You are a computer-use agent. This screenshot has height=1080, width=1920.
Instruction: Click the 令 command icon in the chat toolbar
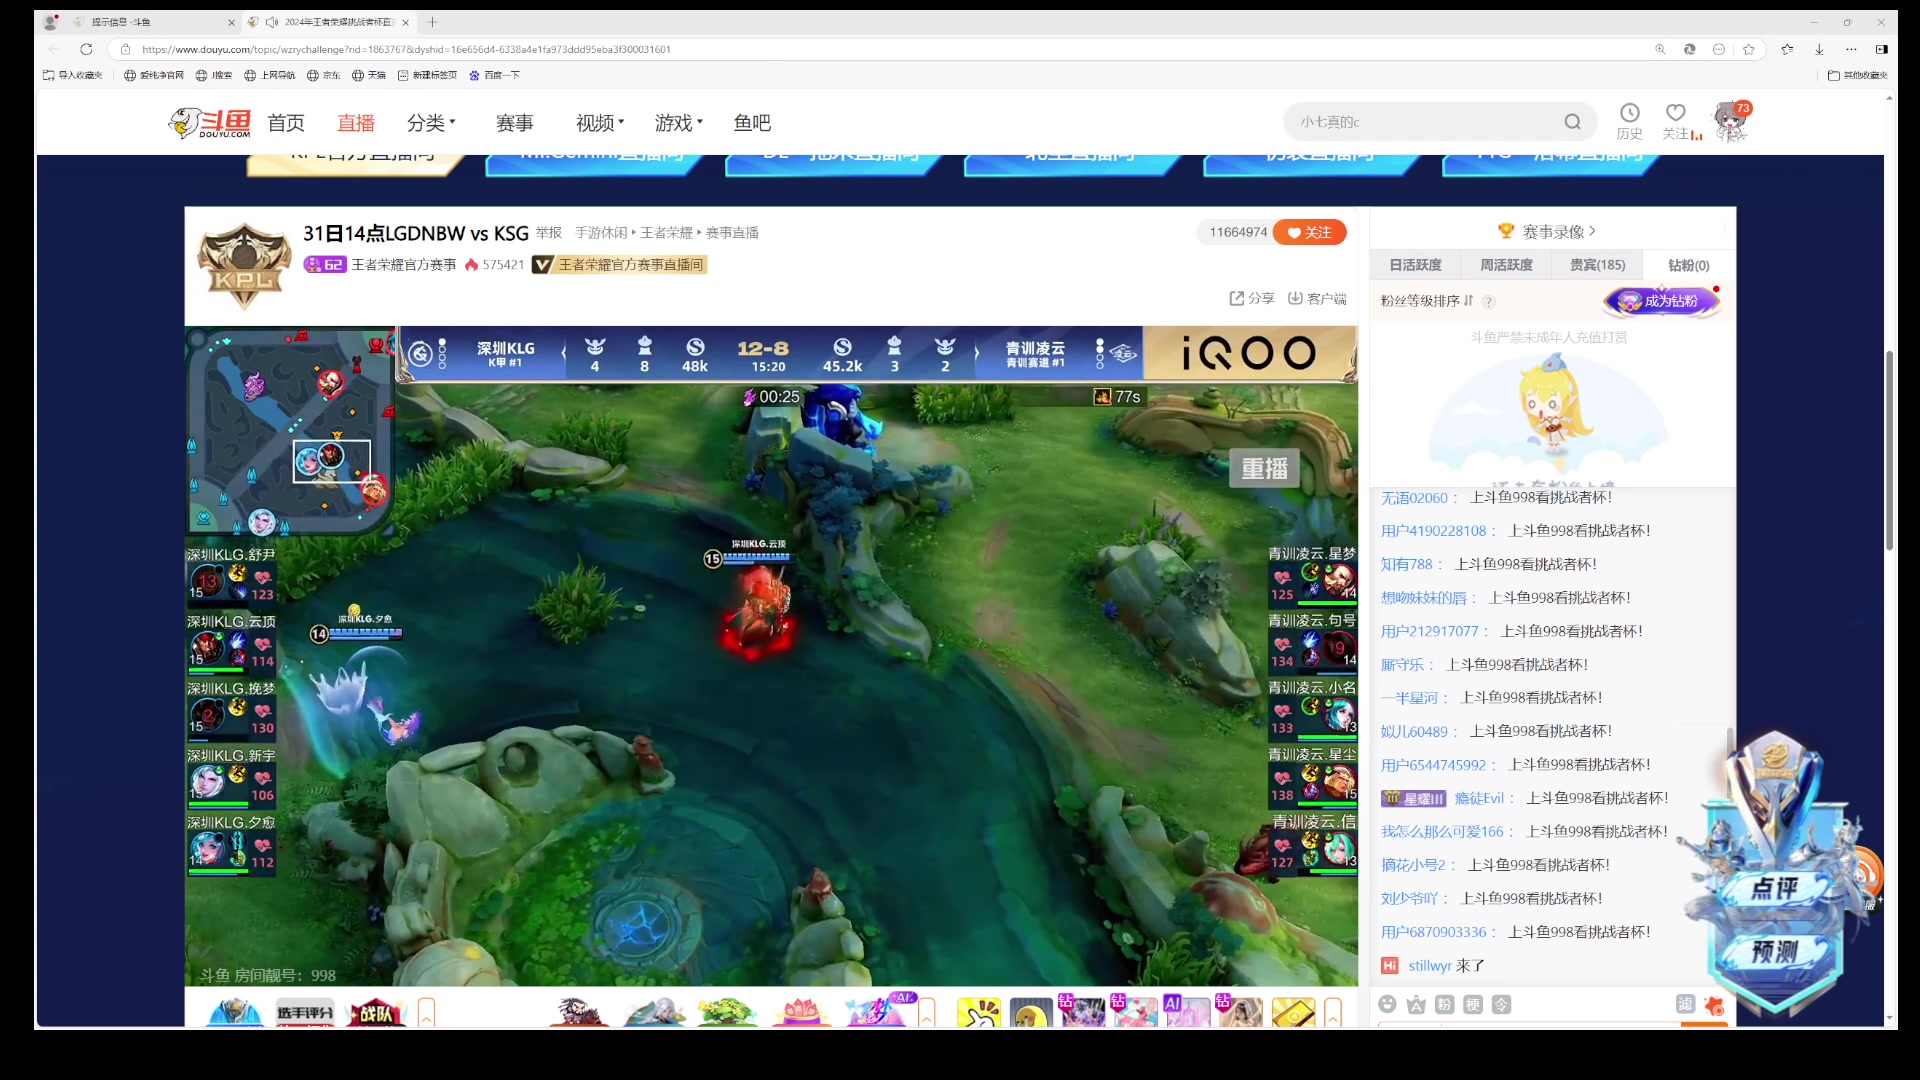tap(1502, 1004)
